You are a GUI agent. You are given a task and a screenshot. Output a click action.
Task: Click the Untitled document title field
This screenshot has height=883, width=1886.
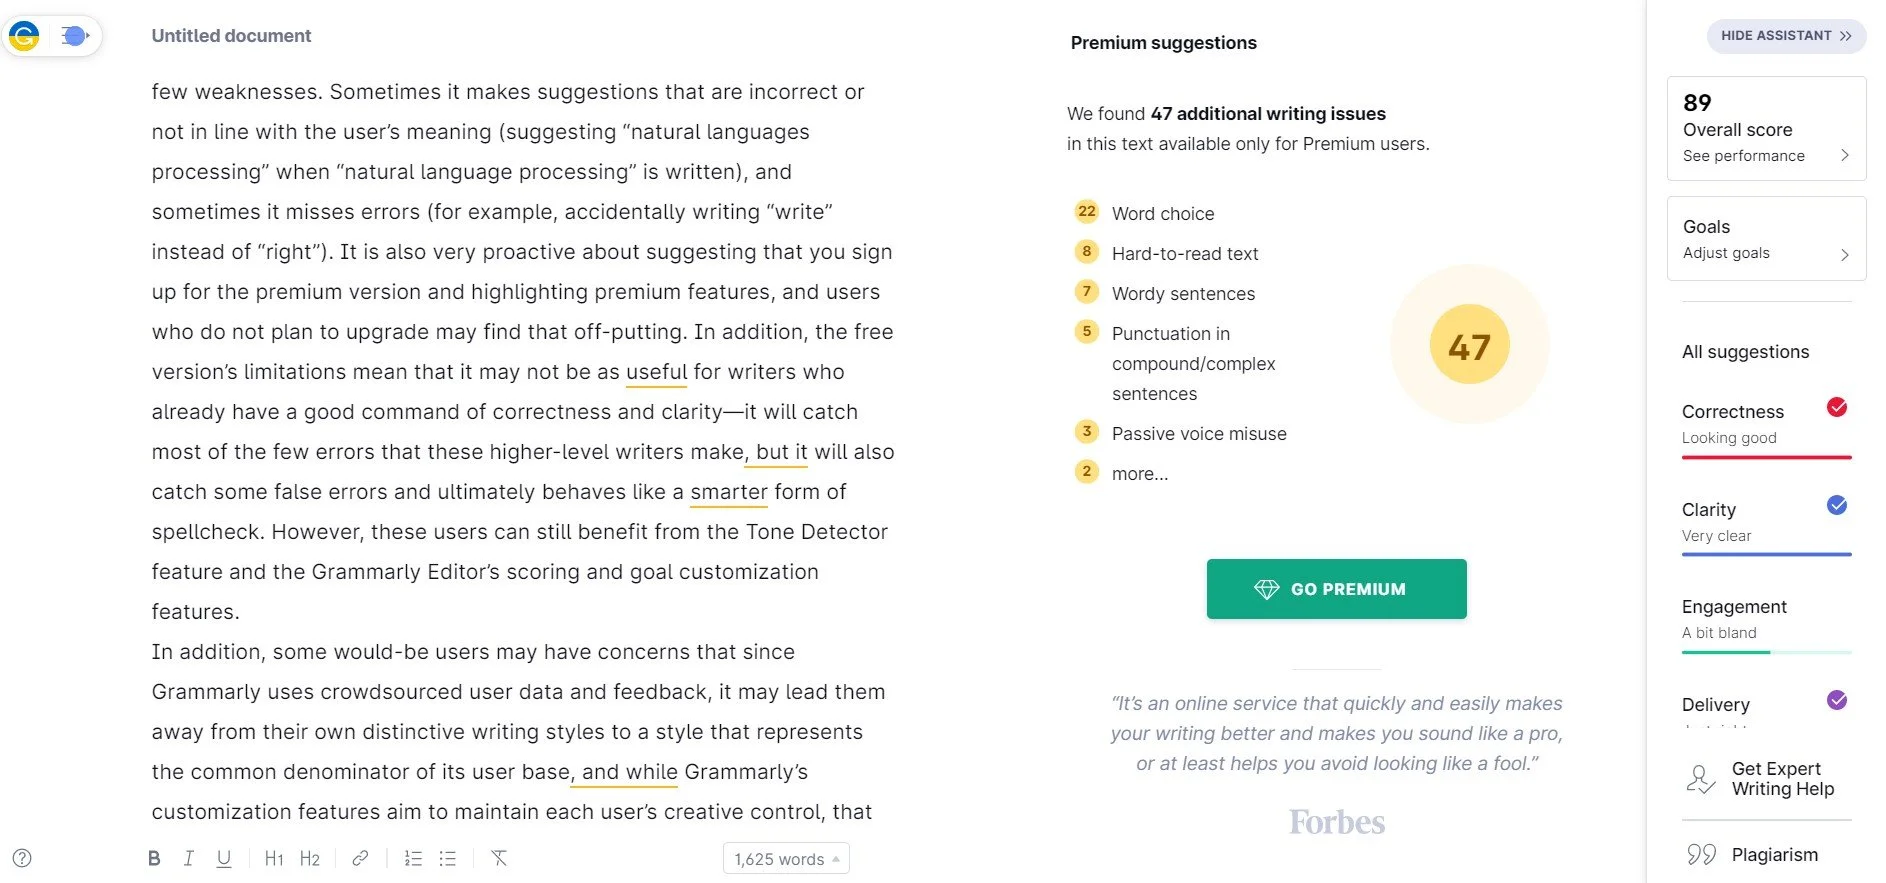point(231,36)
